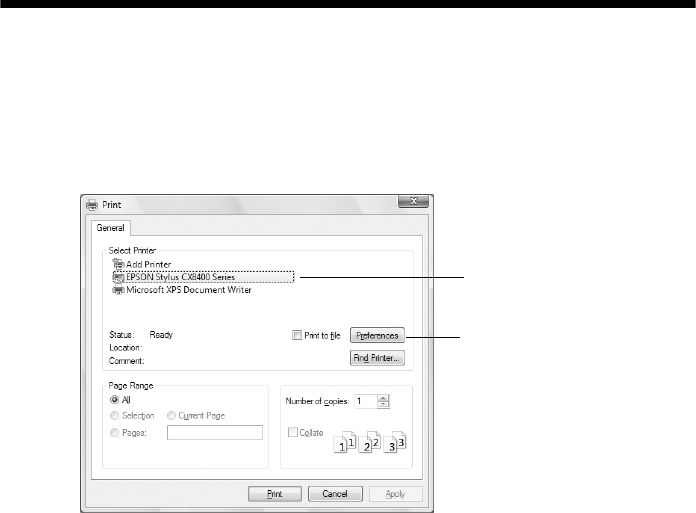Click the Add Printer icon

click(x=118, y=264)
